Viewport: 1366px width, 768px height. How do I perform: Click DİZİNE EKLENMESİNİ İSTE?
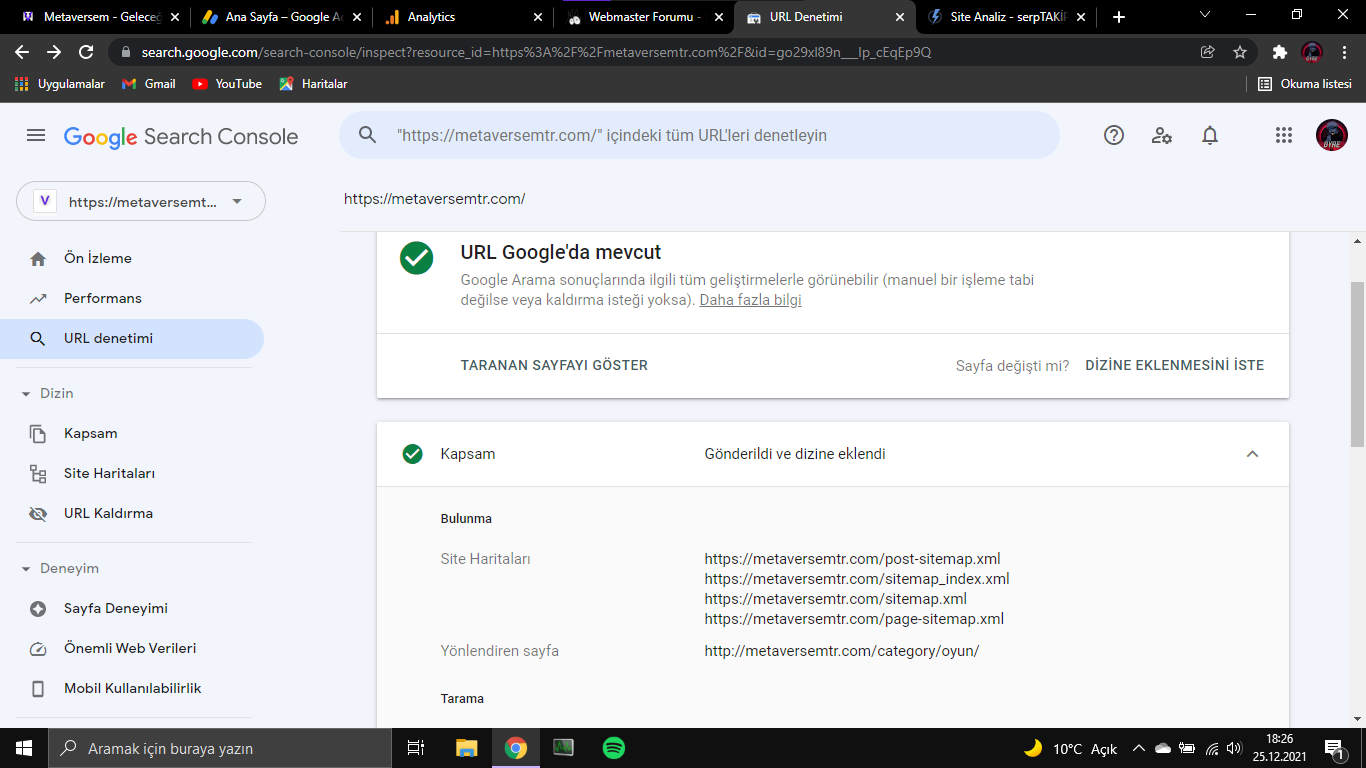point(1175,365)
